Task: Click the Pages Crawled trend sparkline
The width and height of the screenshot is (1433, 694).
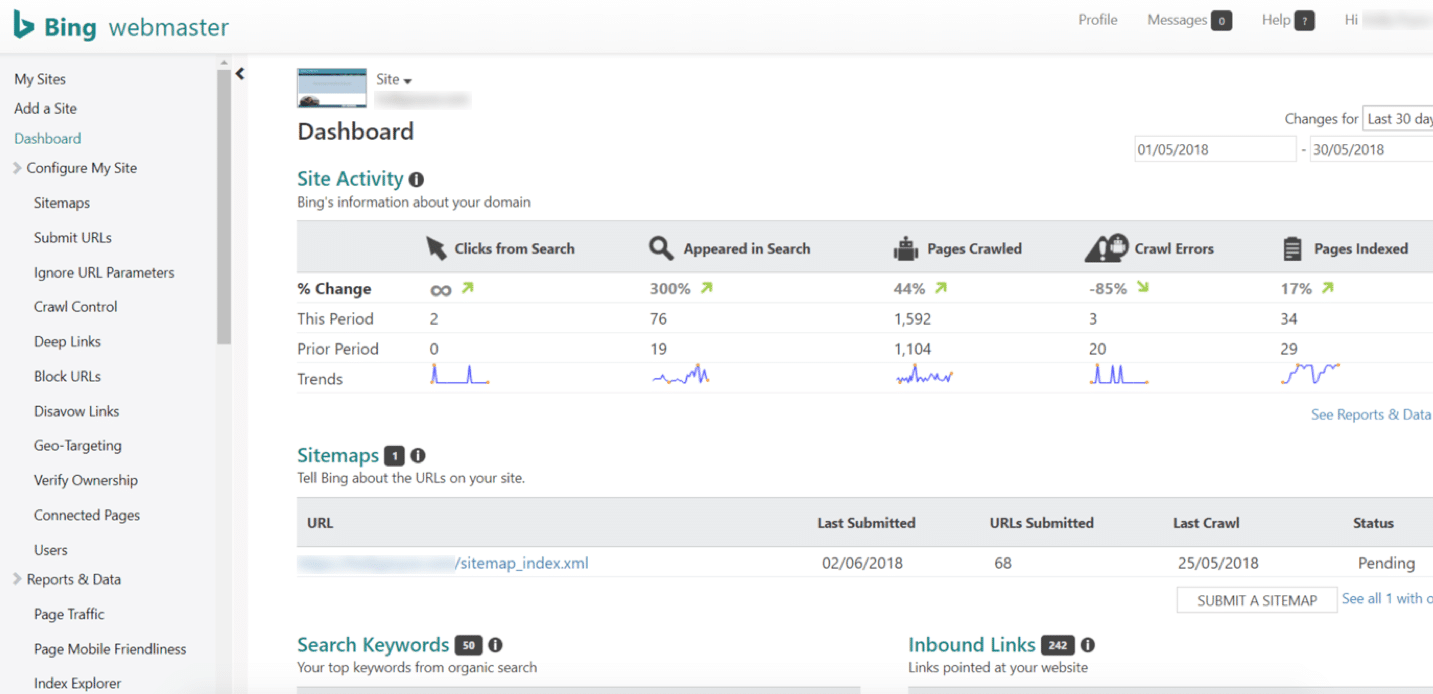Action: 924,375
